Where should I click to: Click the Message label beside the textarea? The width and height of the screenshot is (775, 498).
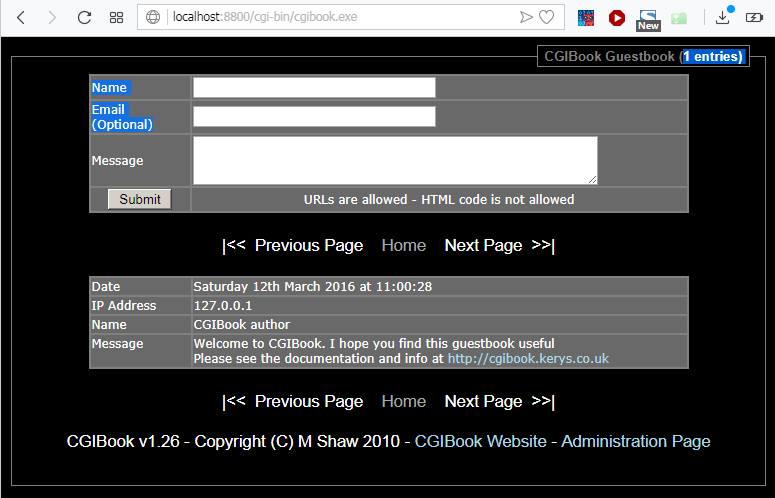pyautogui.click(x=118, y=161)
